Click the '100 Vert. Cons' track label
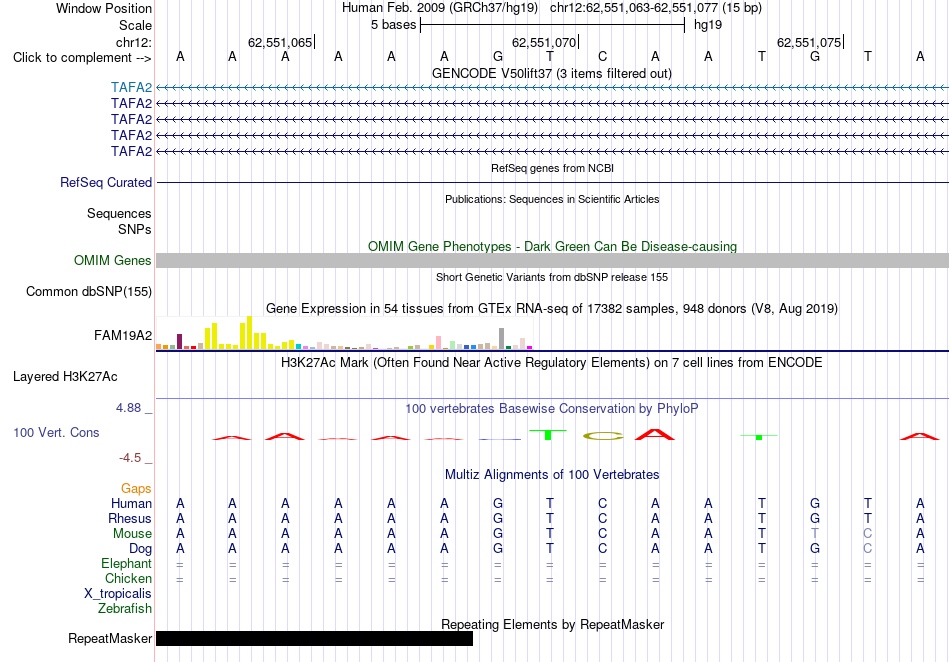 point(56,432)
